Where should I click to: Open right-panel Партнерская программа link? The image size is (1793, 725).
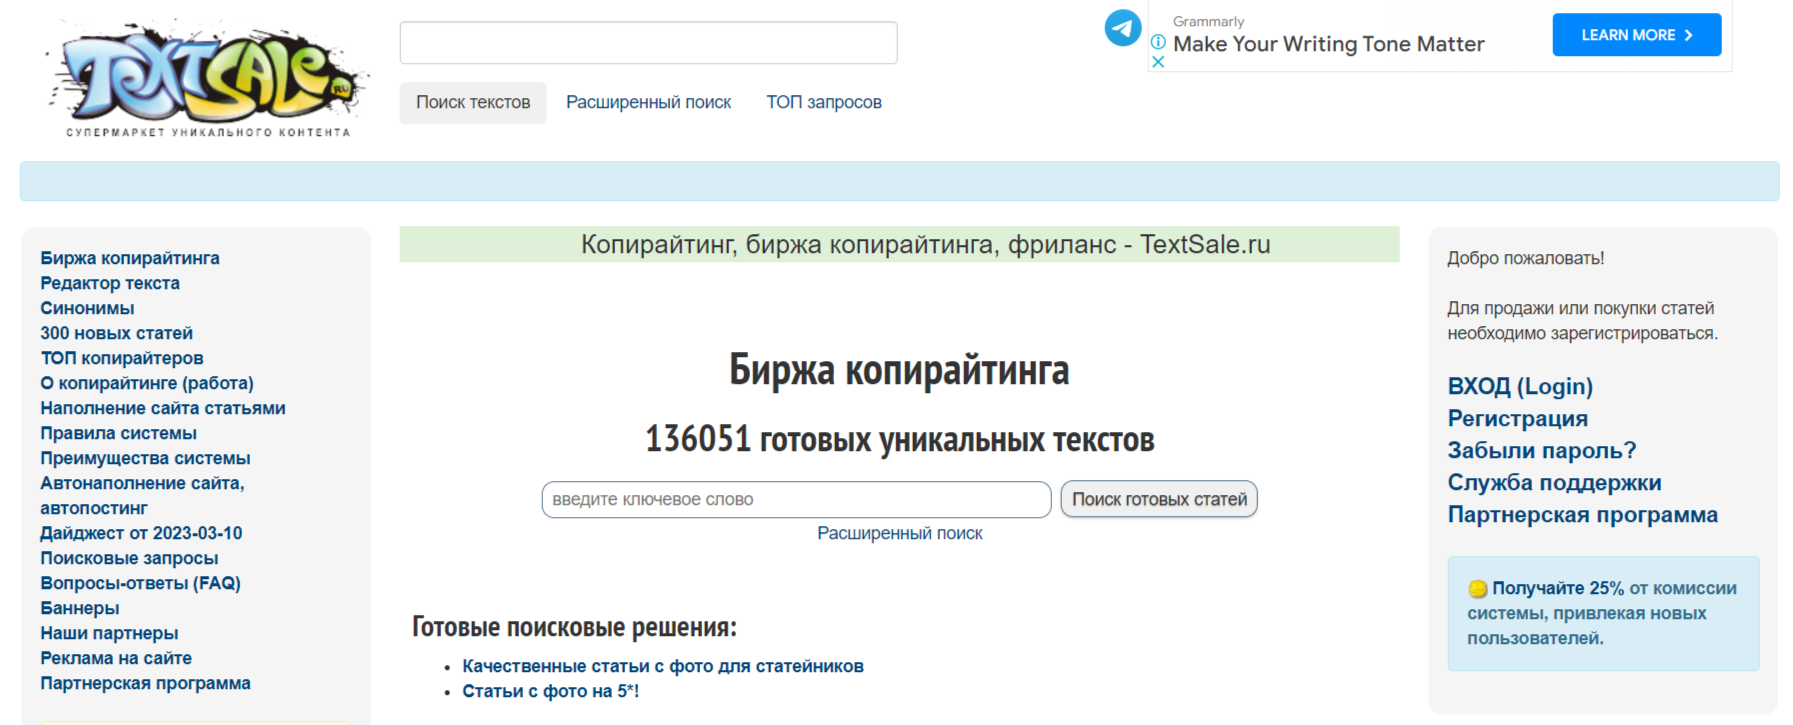(1582, 514)
